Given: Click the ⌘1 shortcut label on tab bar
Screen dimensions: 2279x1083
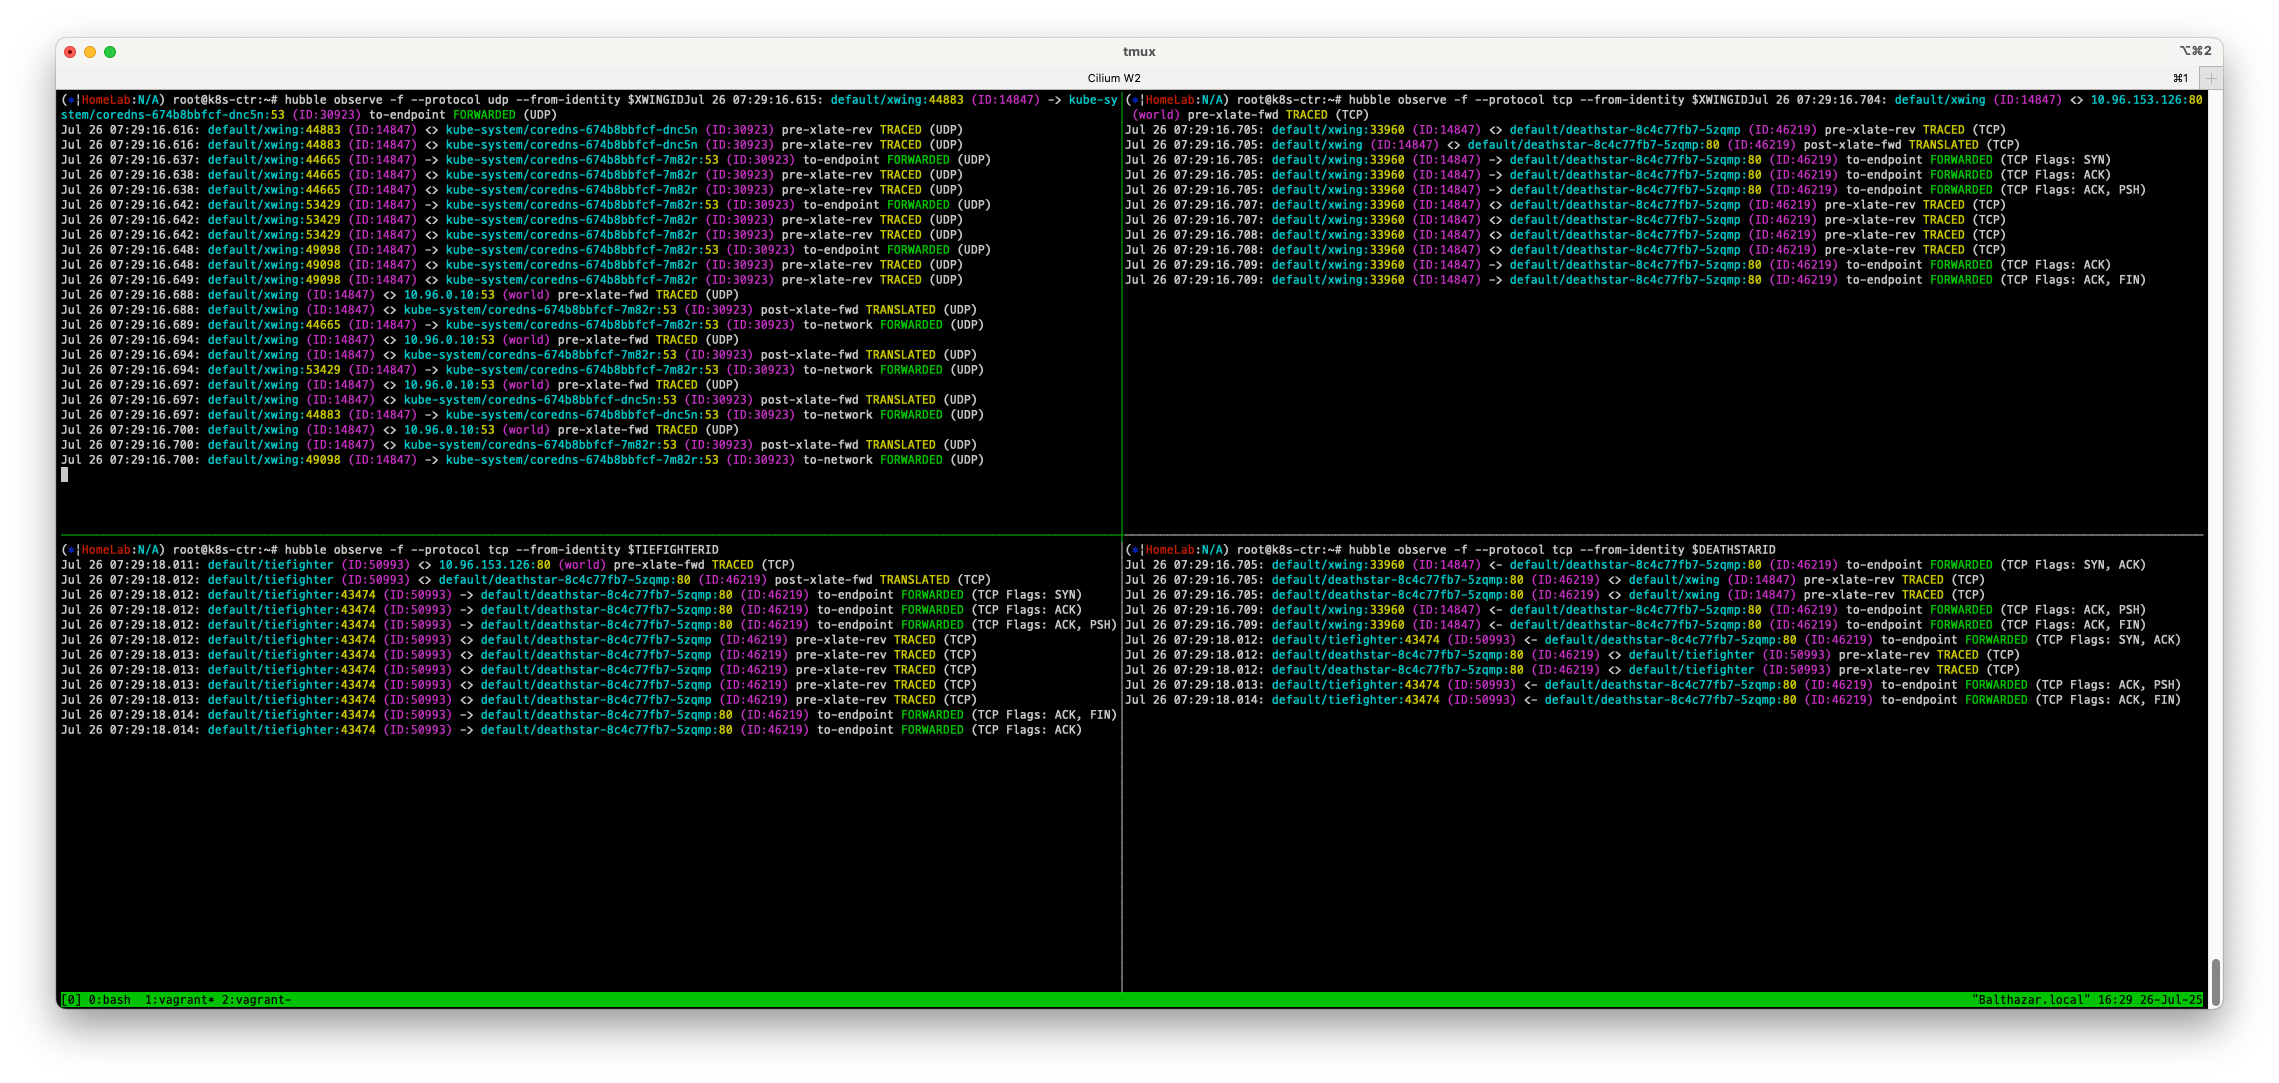Looking at the screenshot, I should (2181, 78).
